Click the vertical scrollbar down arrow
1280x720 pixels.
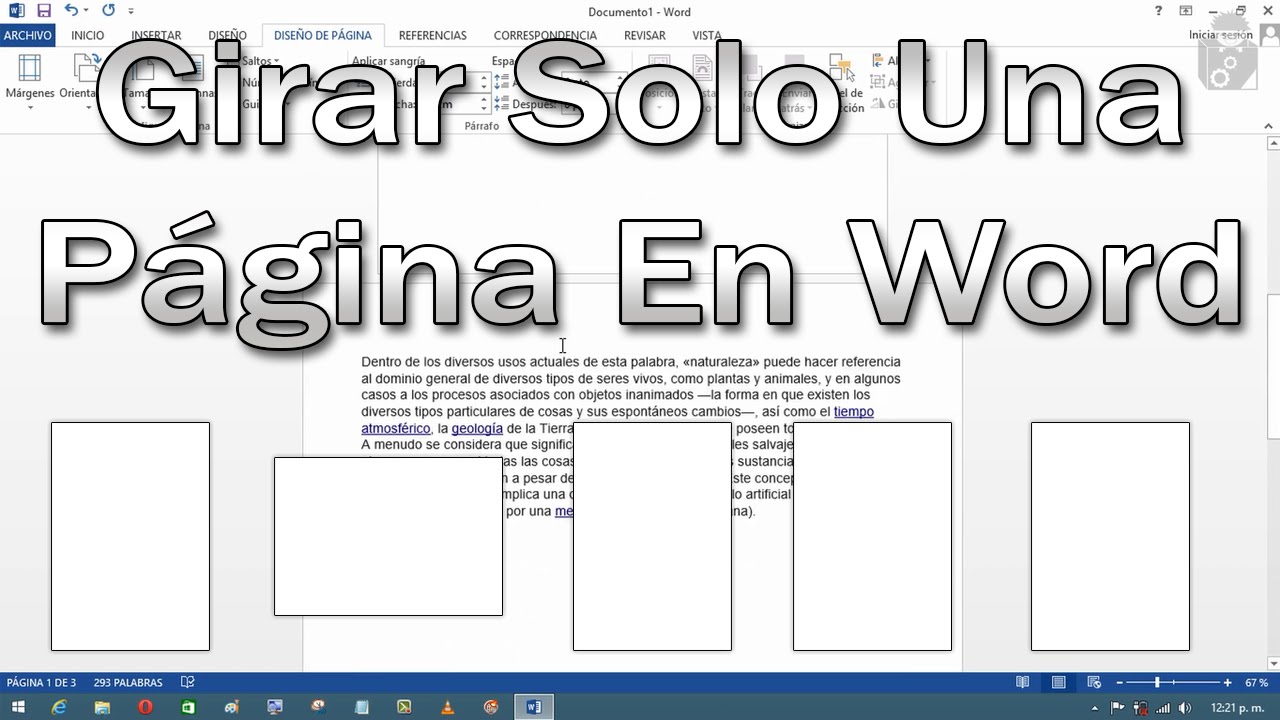point(1273,663)
